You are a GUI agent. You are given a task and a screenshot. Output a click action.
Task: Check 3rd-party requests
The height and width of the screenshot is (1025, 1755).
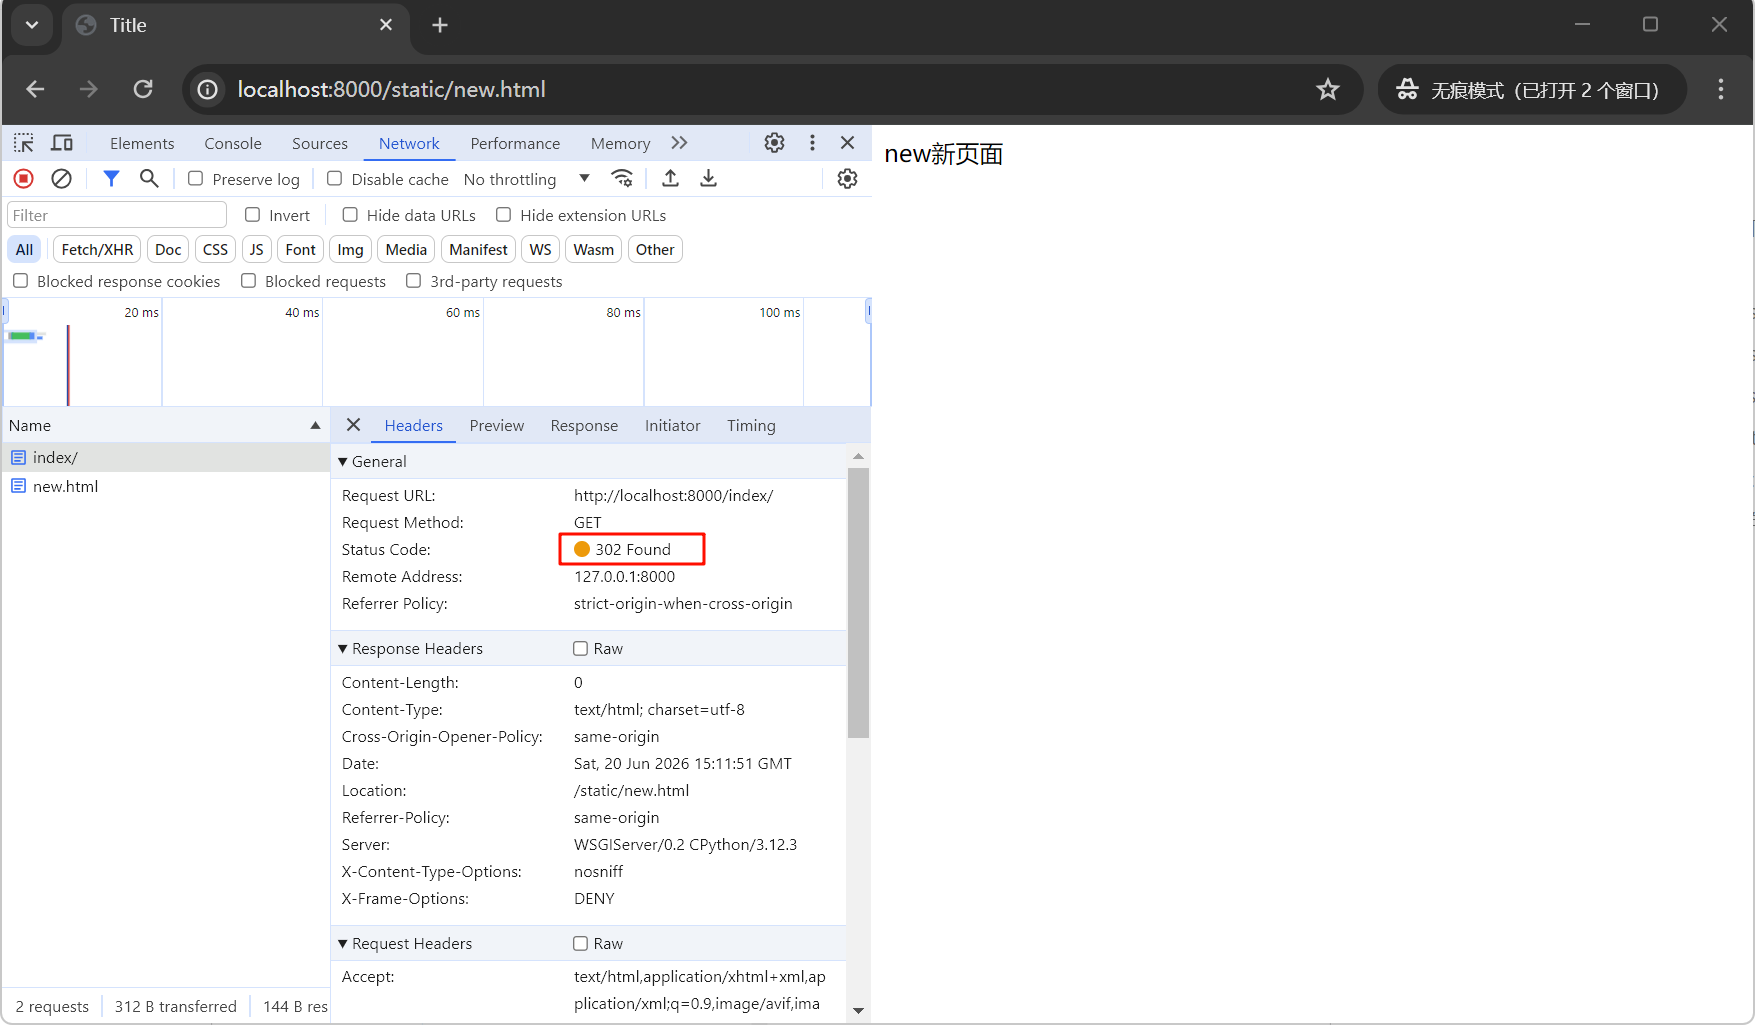(414, 281)
